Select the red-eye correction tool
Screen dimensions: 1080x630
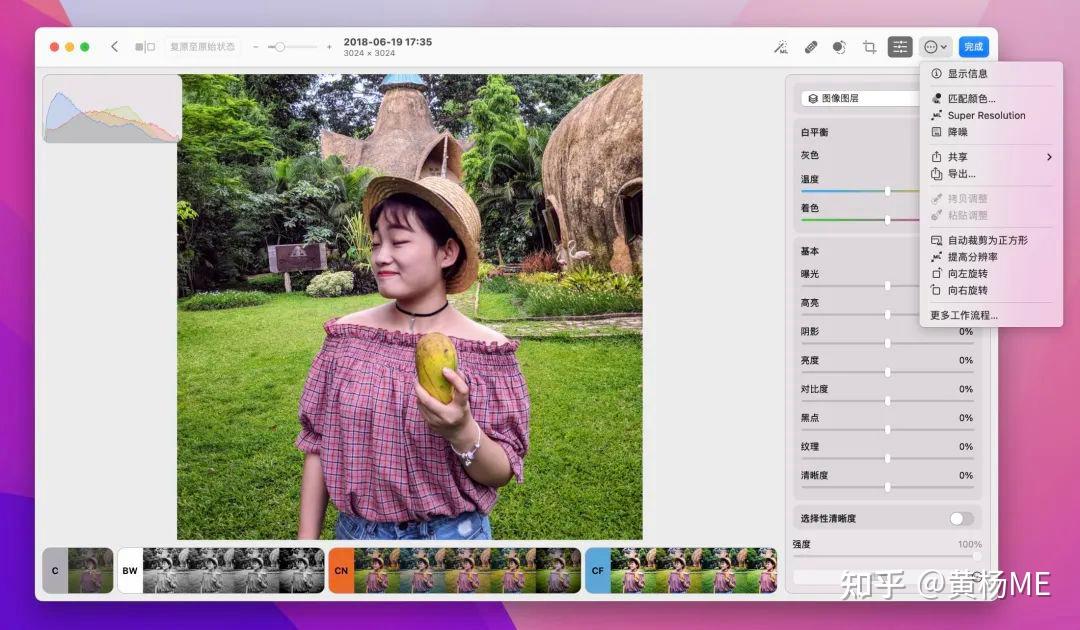point(839,46)
